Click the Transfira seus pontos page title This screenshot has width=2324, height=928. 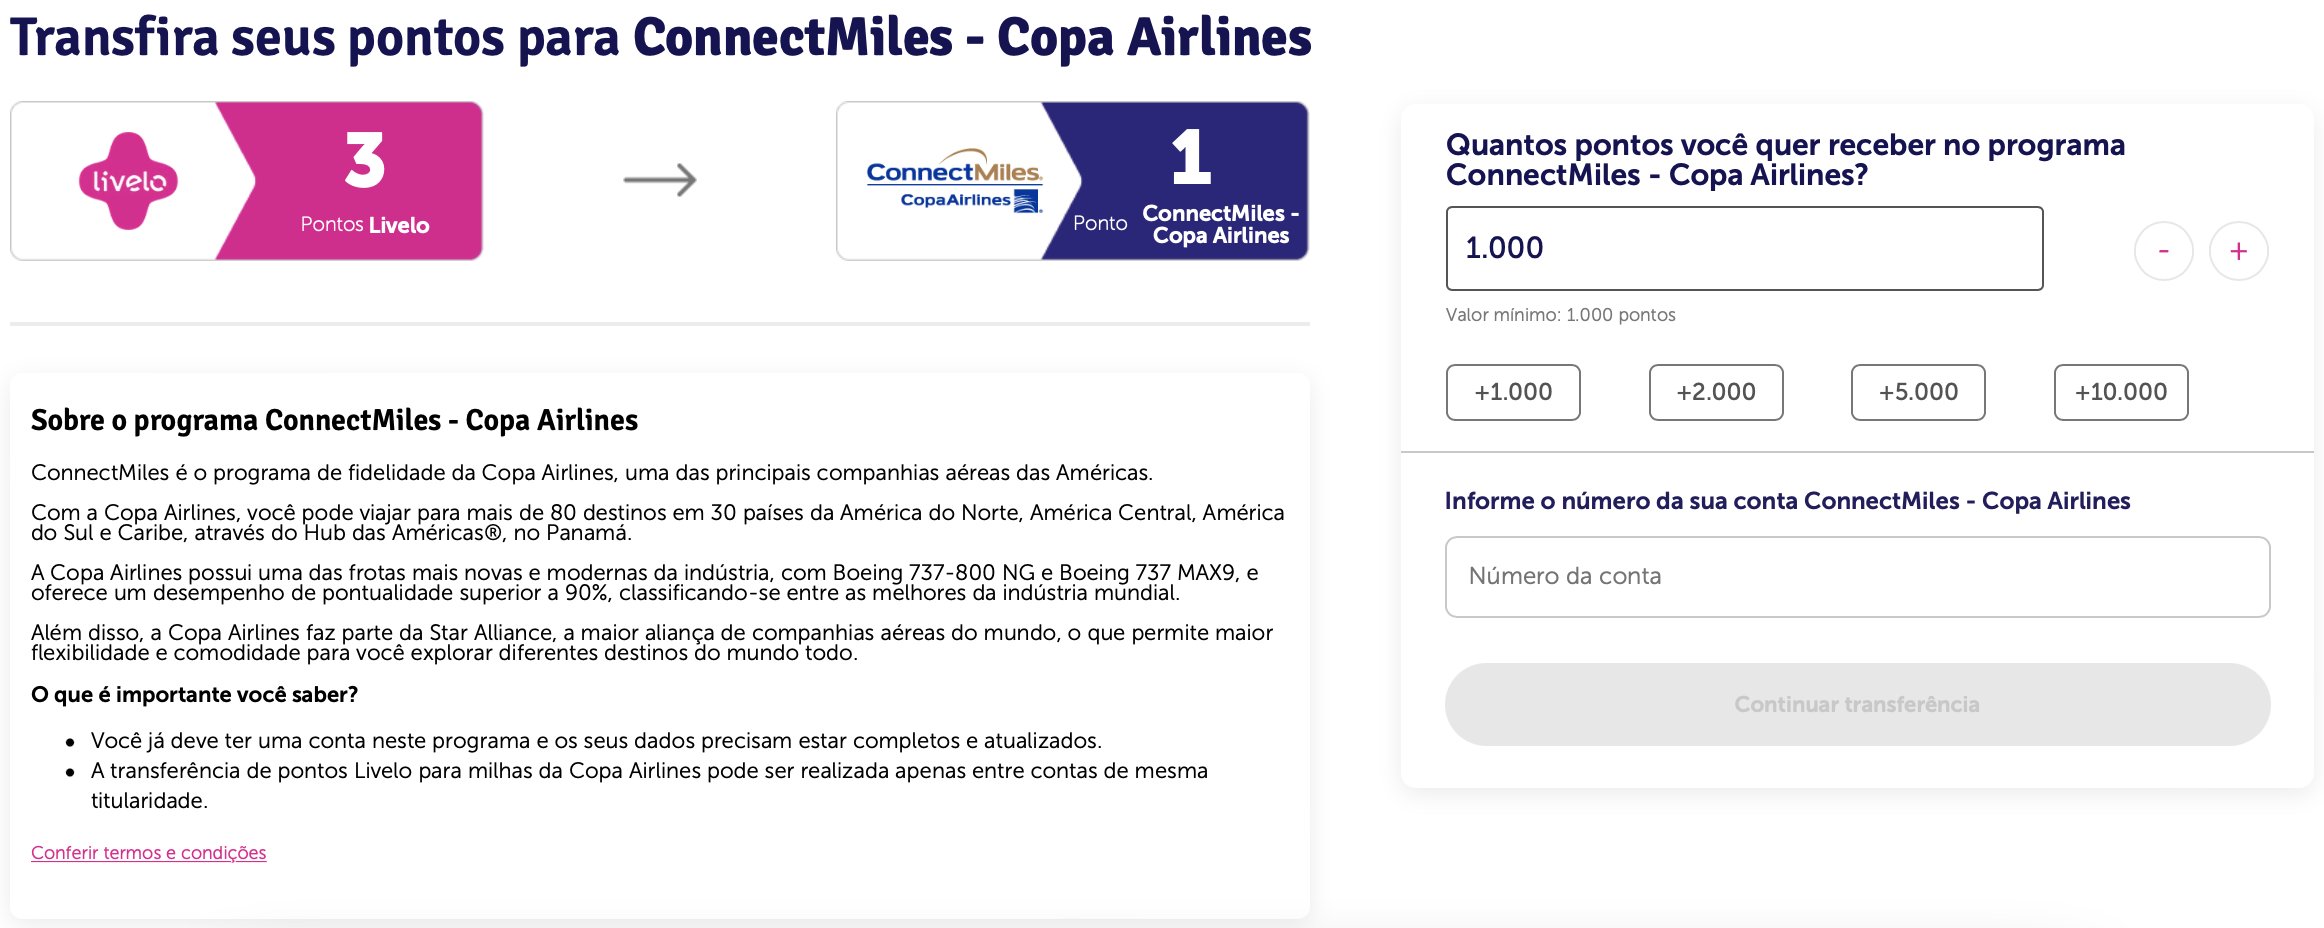(660, 38)
